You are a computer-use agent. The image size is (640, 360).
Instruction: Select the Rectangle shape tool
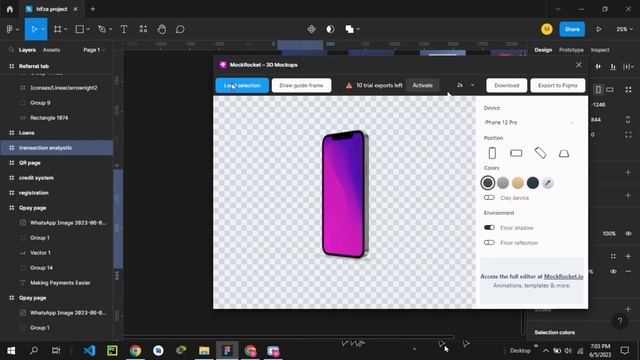(80, 29)
